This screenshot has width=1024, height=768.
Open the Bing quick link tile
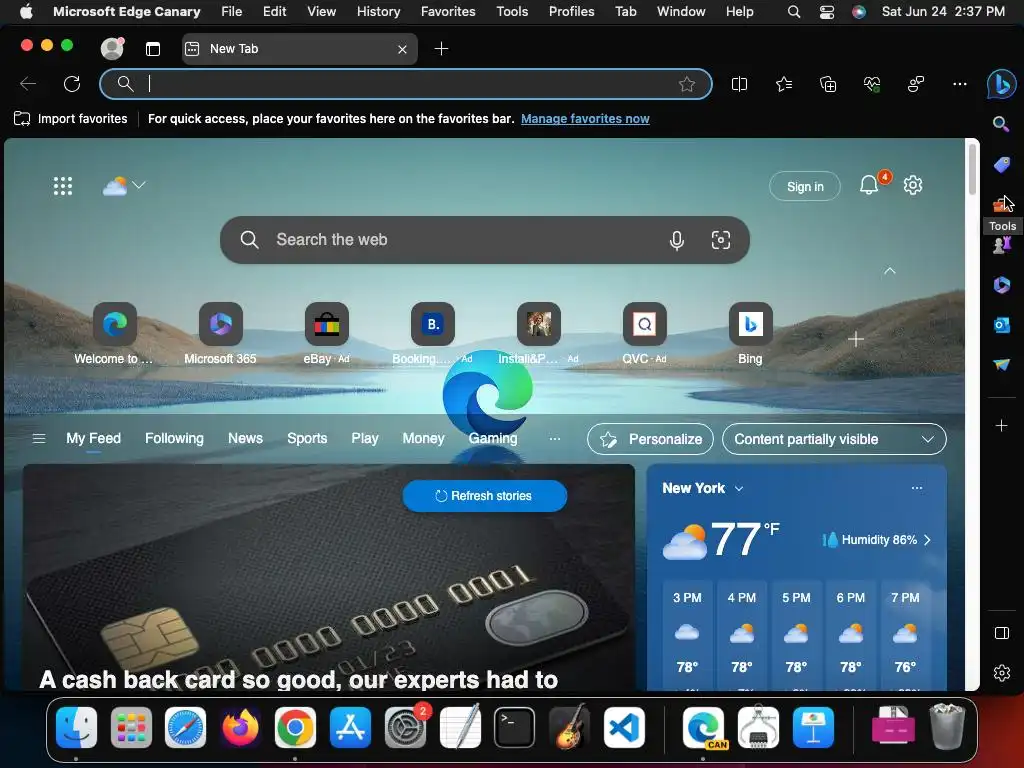click(x=750, y=334)
